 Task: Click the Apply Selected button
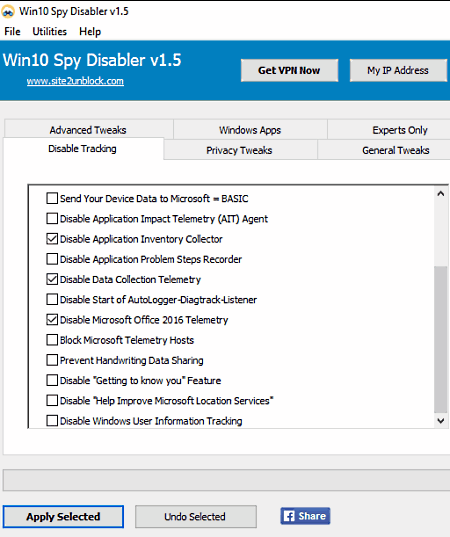[63, 516]
